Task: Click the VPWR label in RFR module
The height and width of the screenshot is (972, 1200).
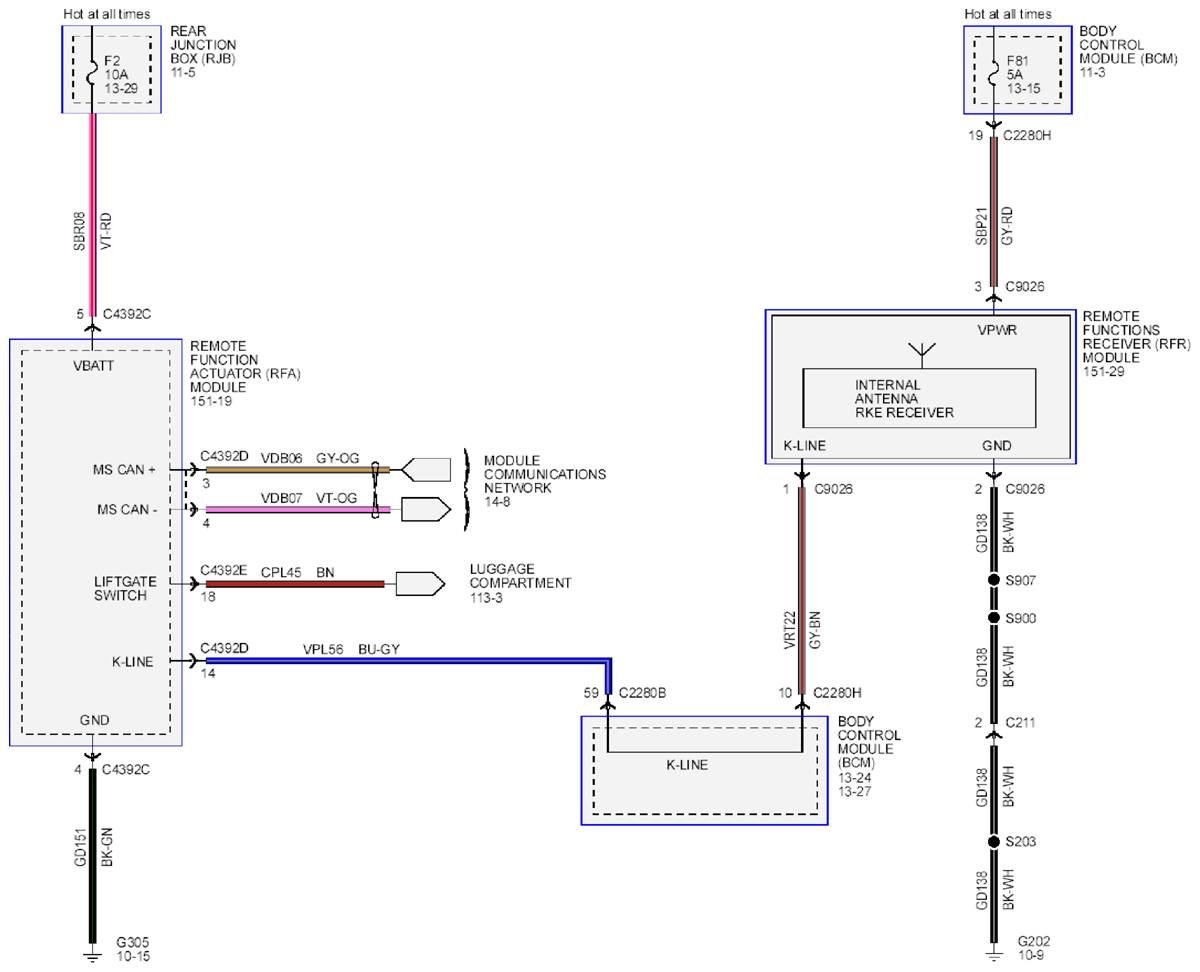Action: (x=997, y=330)
